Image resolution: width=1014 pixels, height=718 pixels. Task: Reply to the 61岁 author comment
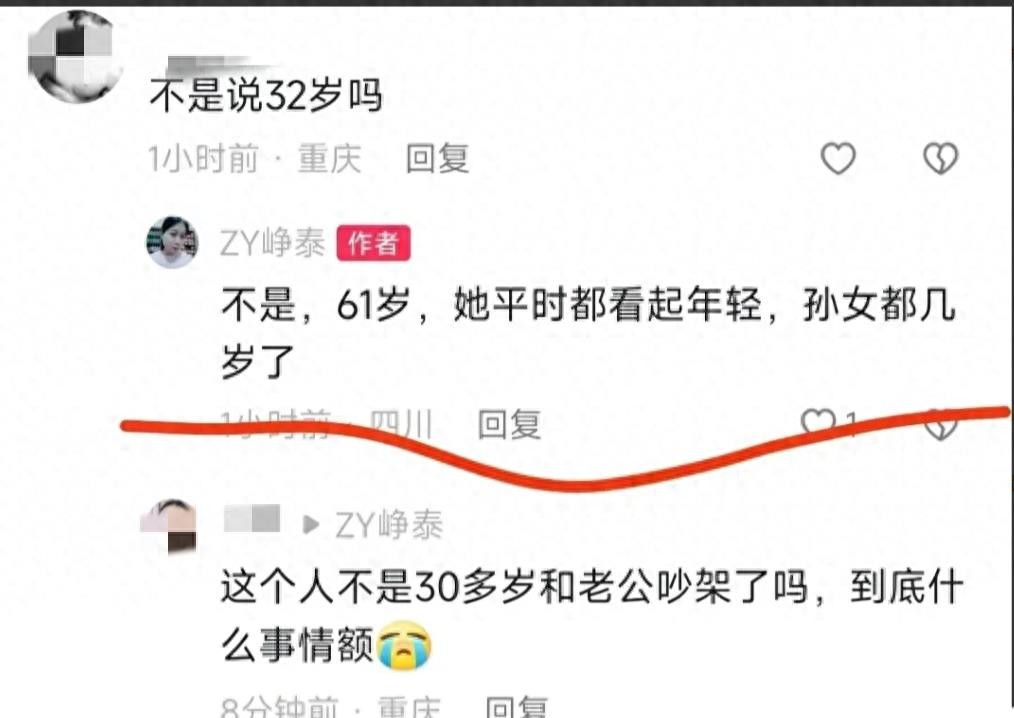tap(509, 425)
